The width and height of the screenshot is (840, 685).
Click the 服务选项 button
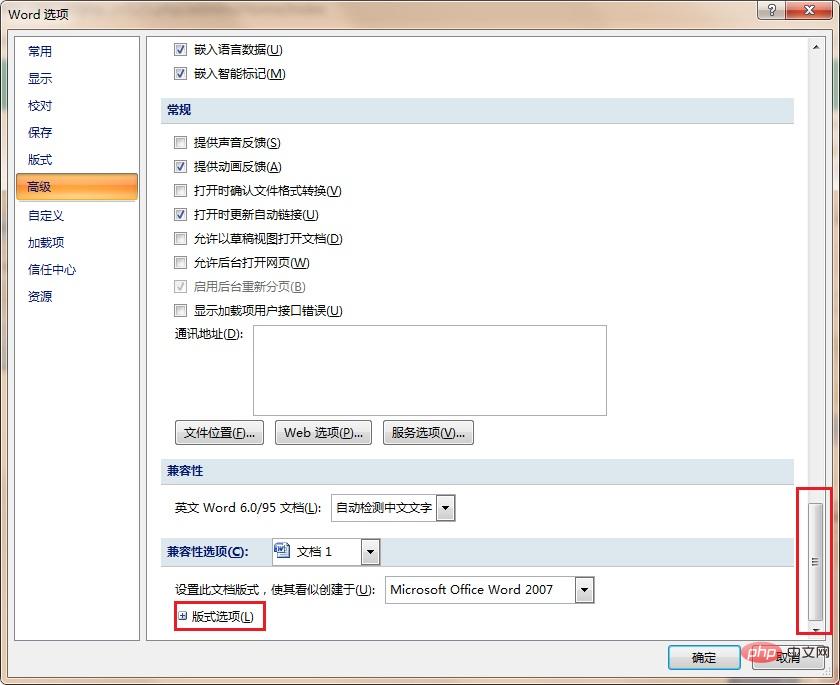tap(428, 433)
